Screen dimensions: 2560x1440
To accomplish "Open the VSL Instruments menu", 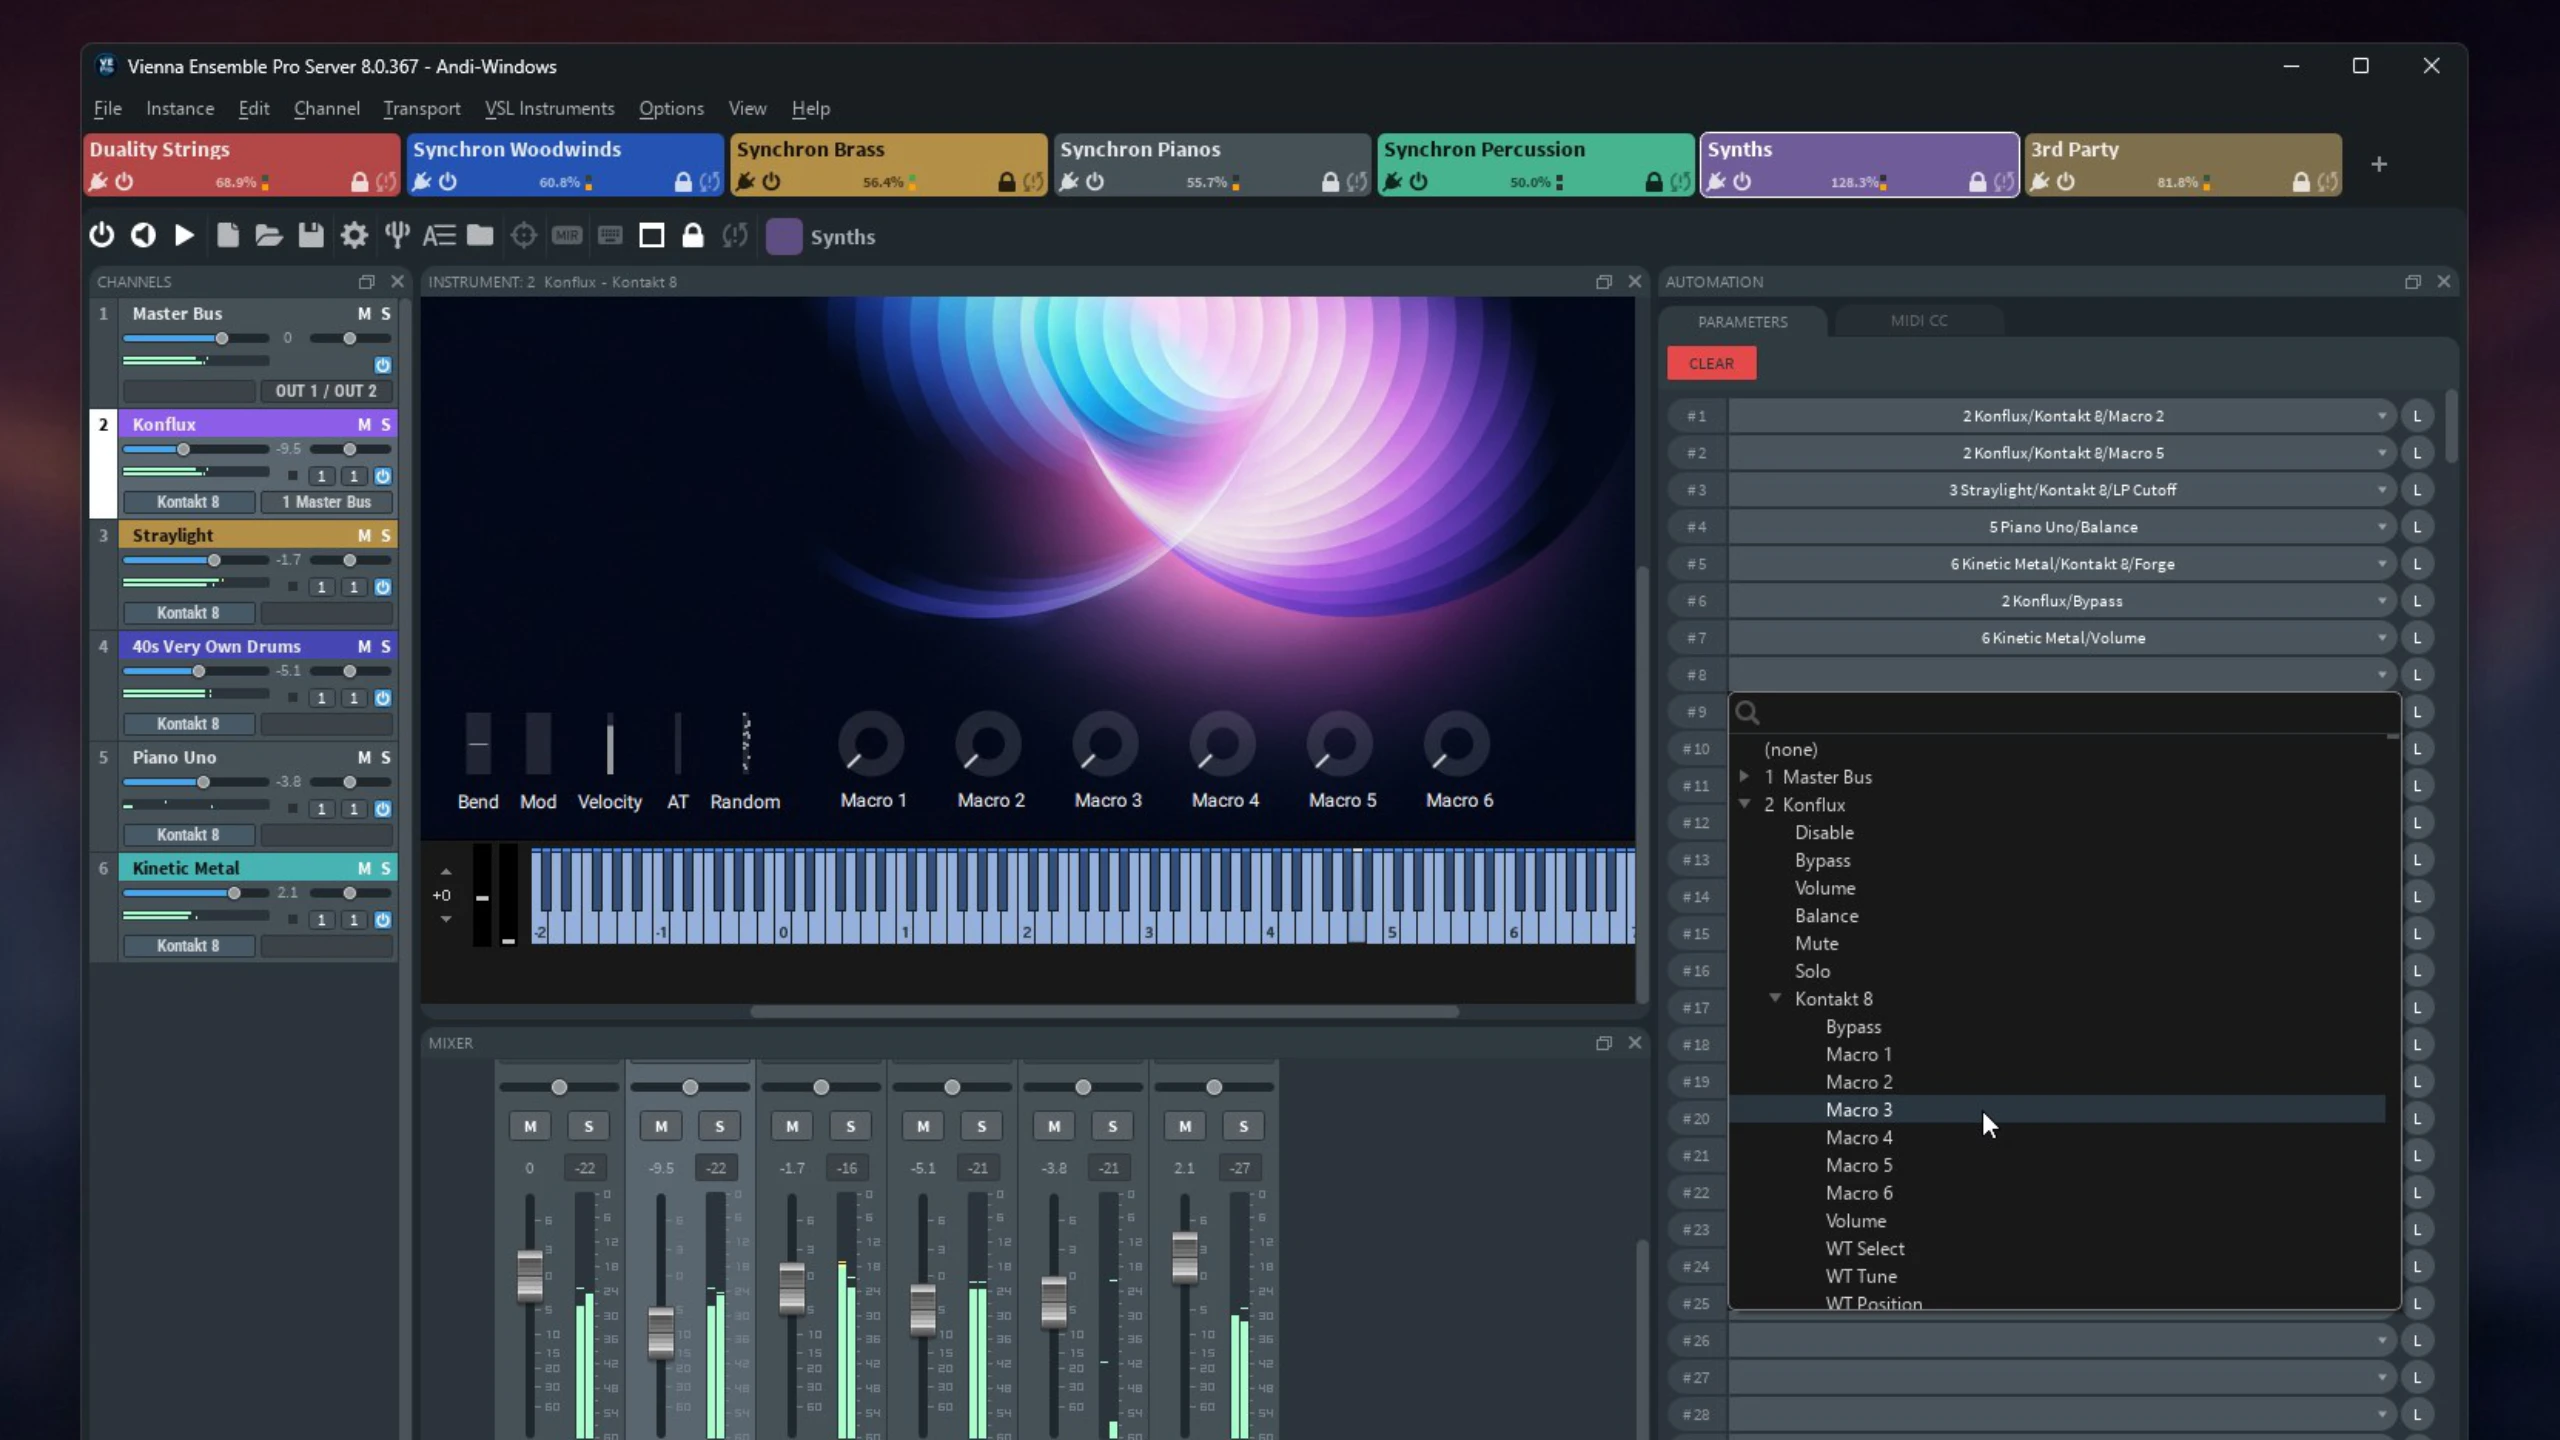I will (549, 108).
